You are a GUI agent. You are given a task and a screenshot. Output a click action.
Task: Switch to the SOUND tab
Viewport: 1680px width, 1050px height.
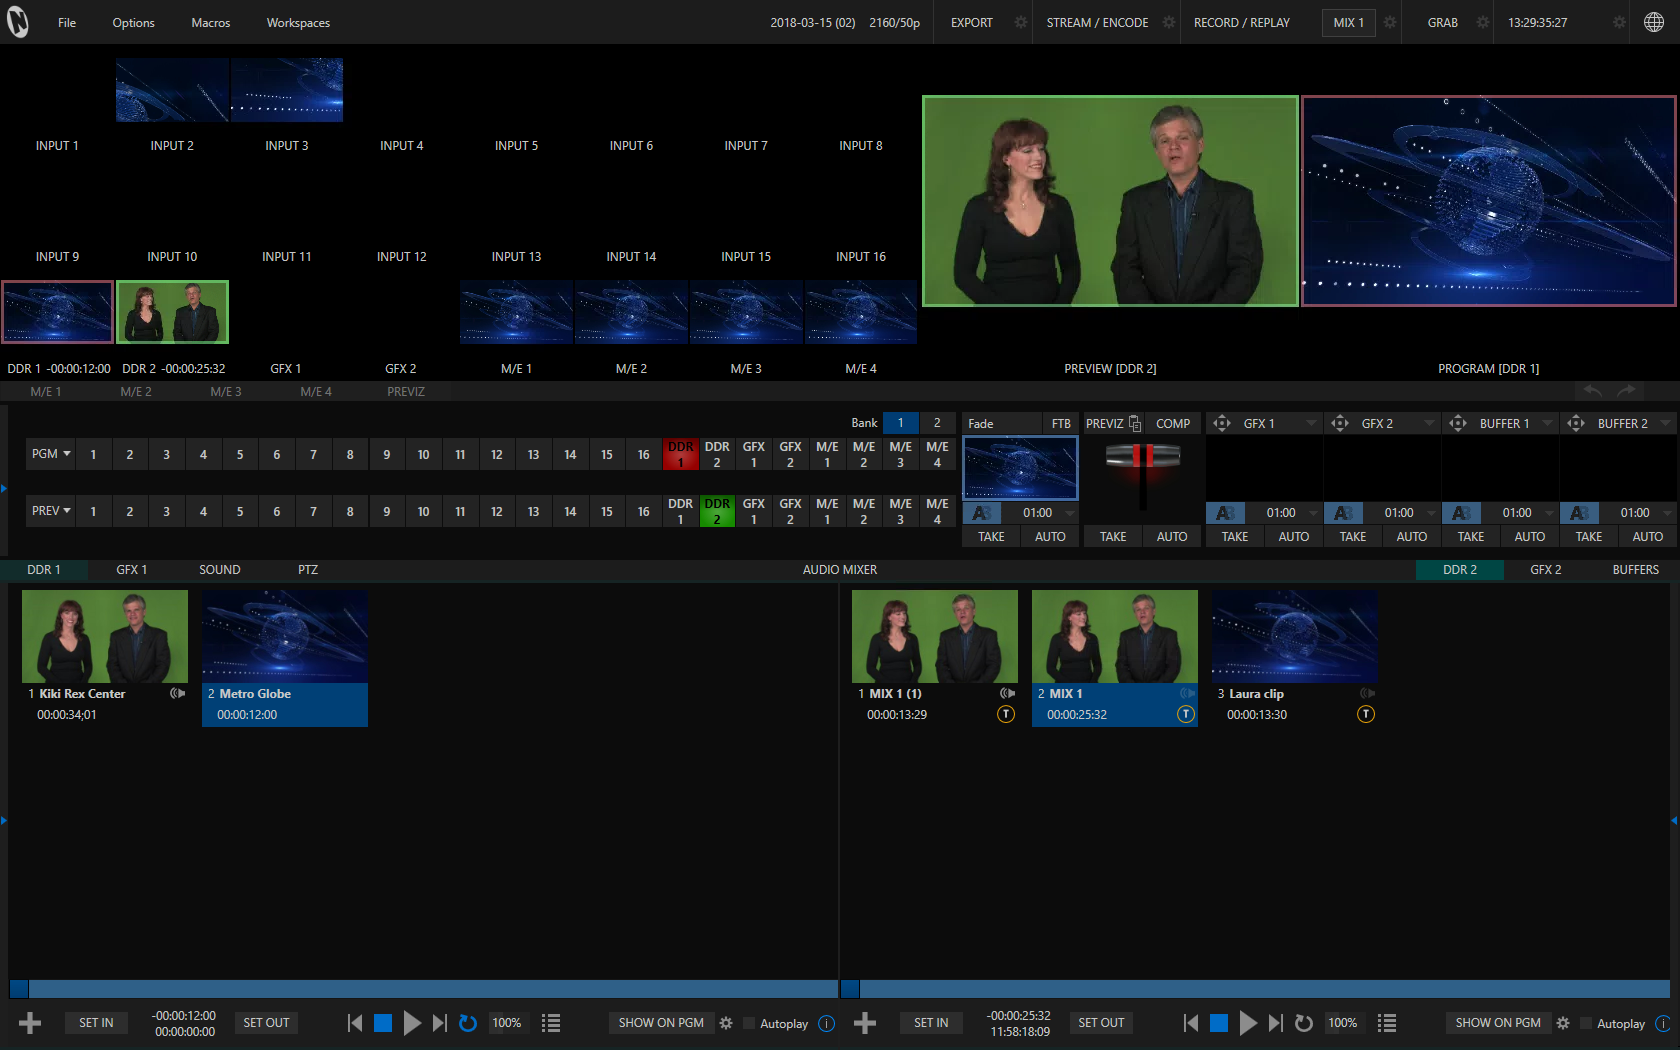(220, 569)
